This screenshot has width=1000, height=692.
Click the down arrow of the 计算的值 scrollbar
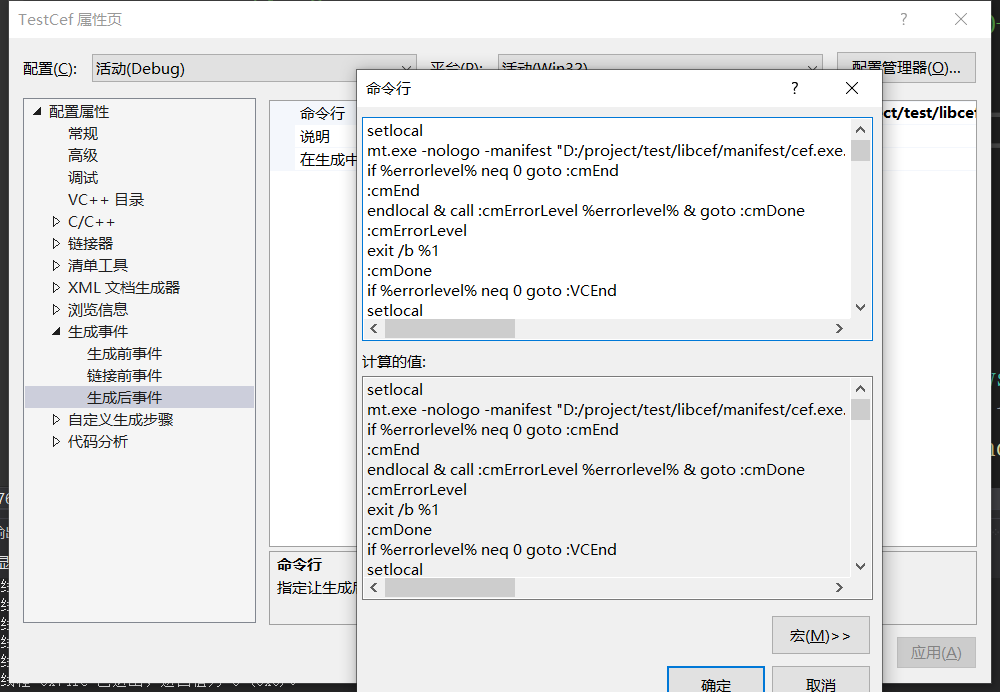pyautogui.click(x=860, y=565)
